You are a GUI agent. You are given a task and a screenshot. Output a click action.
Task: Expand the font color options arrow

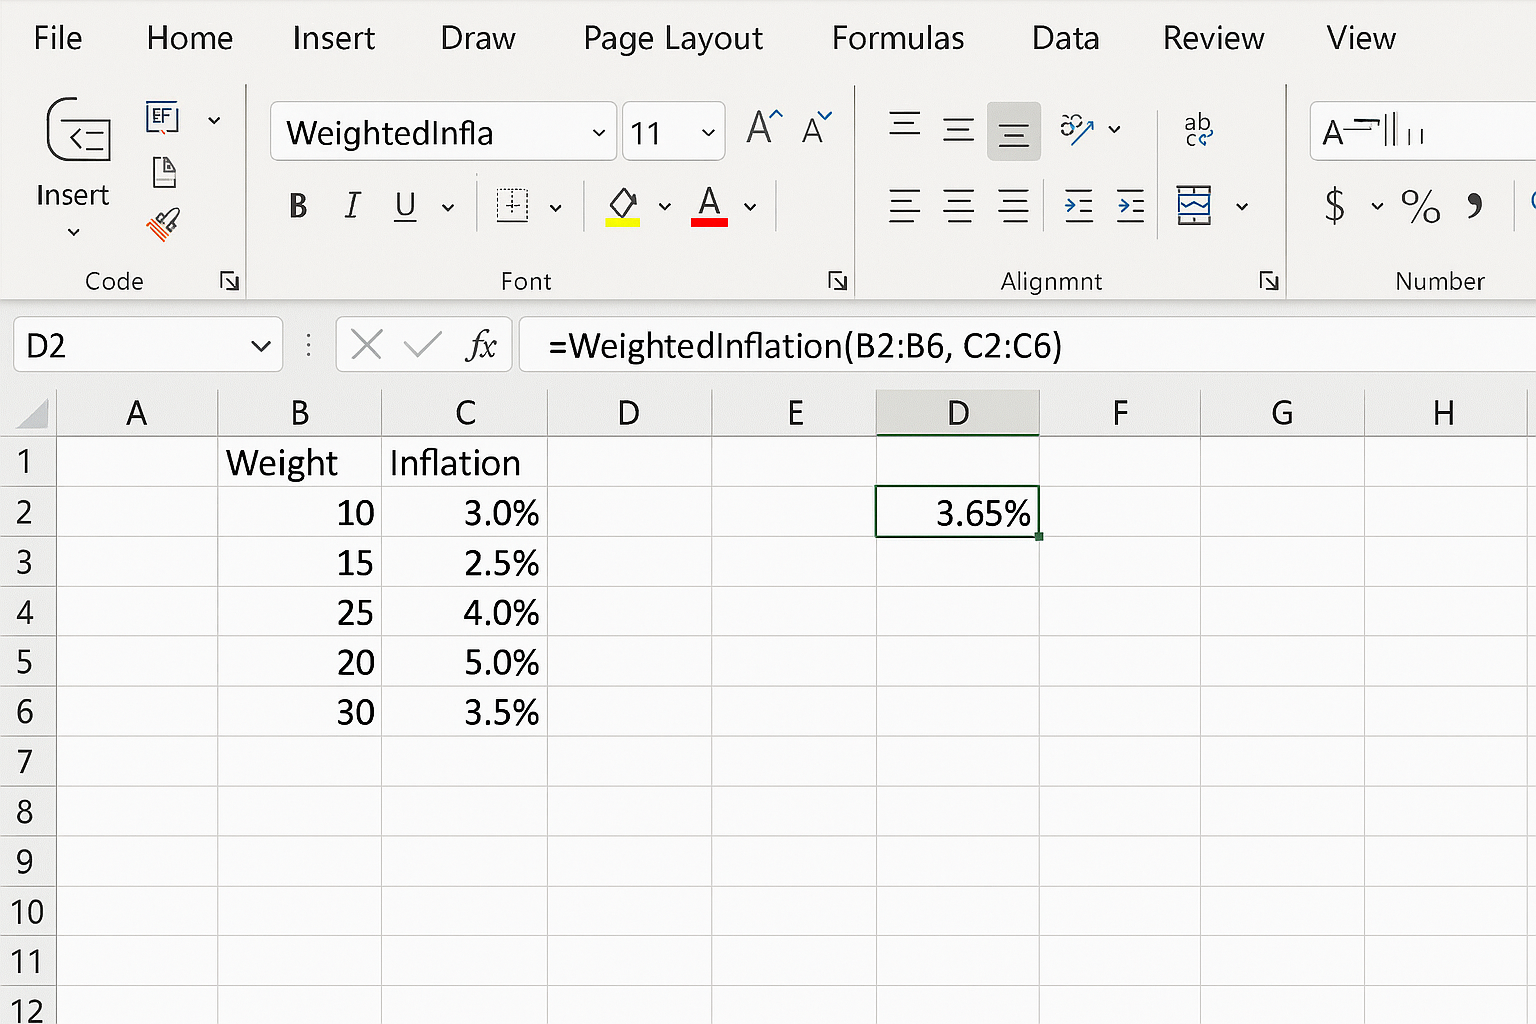750,207
